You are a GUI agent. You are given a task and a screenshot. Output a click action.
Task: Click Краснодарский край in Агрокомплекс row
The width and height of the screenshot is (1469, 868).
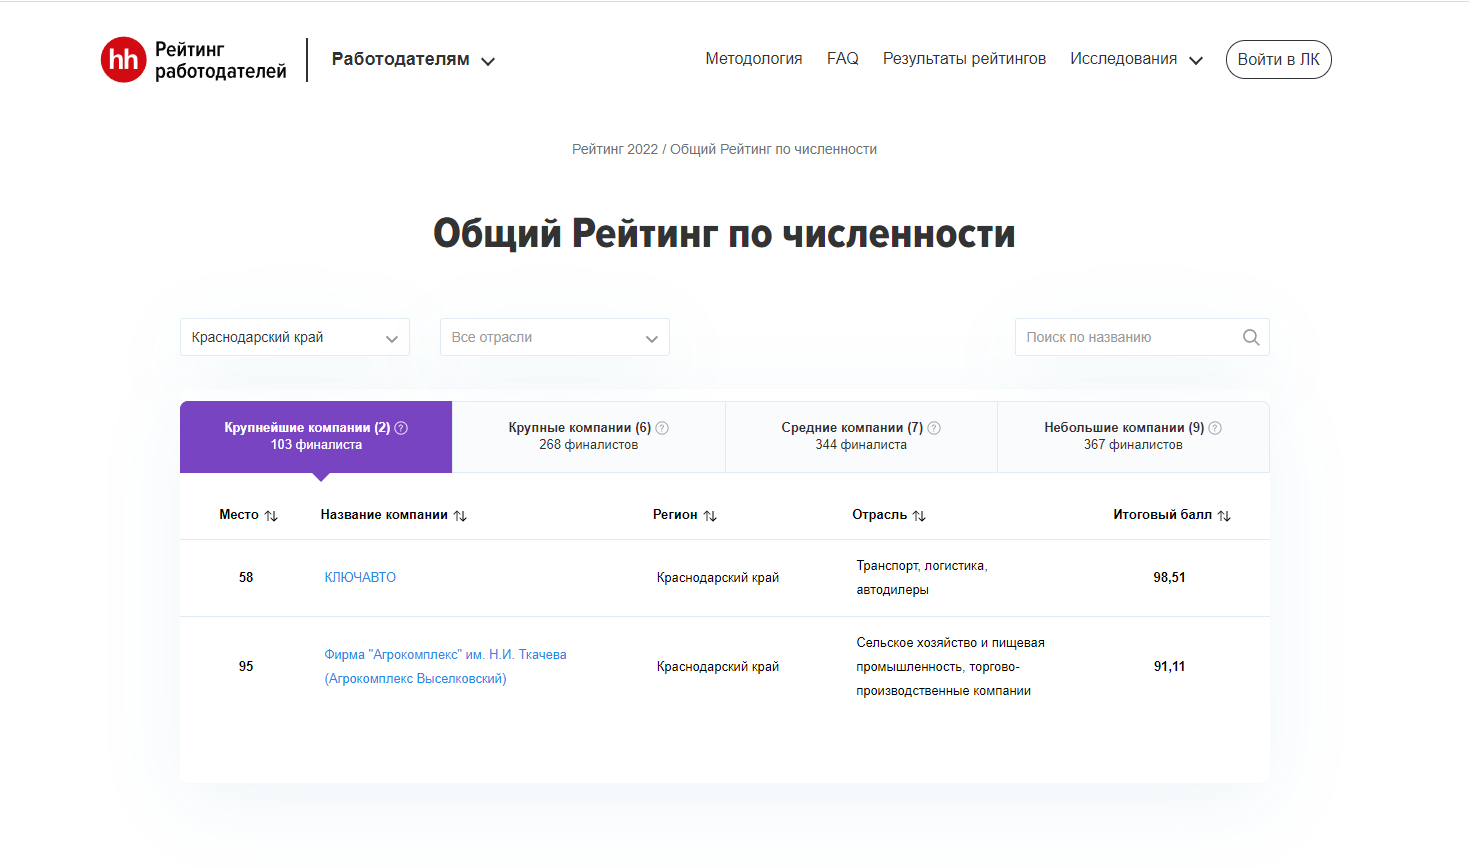[718, 667]
